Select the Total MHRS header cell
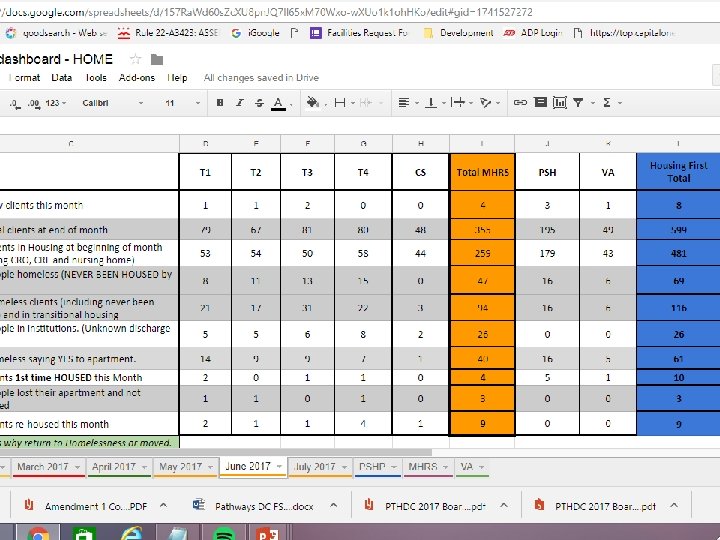Image resolution: width=720 pixels, height=540 pixels. point(482,172)
